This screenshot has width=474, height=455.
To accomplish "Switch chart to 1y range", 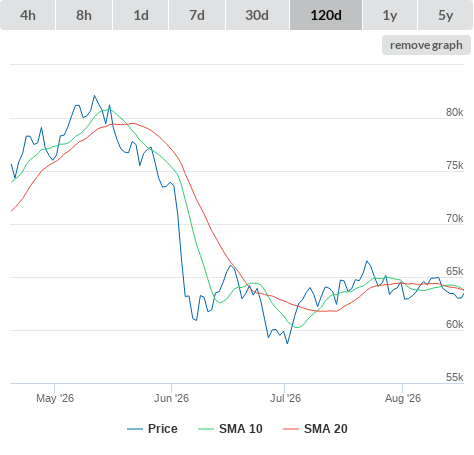I will (x=390, y=15).
